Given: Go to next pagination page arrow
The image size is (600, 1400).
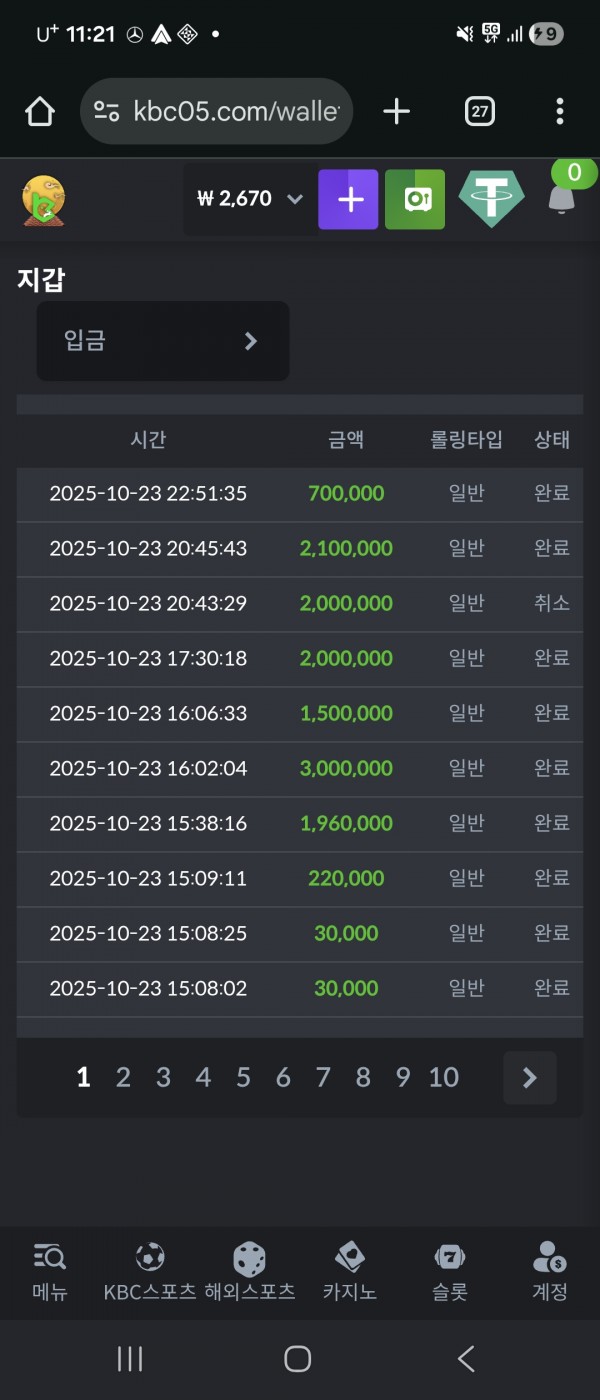Looking at the screenshot, I should click(529, 1077).
